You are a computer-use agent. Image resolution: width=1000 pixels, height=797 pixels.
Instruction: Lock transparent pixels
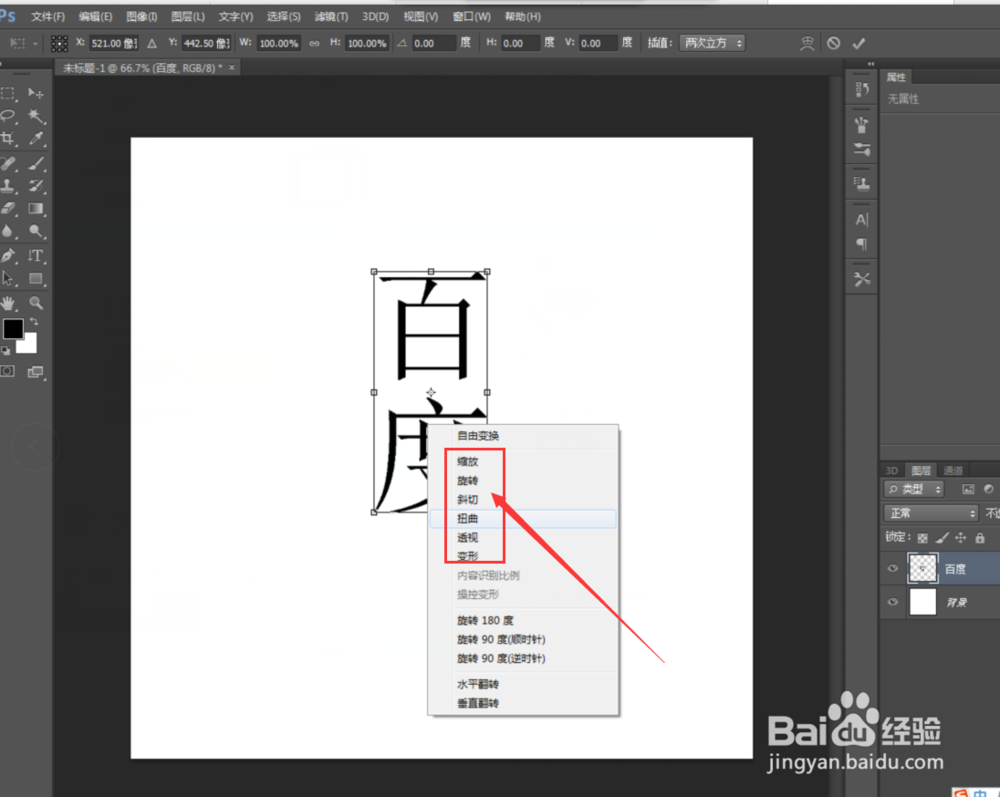[922, 538]
